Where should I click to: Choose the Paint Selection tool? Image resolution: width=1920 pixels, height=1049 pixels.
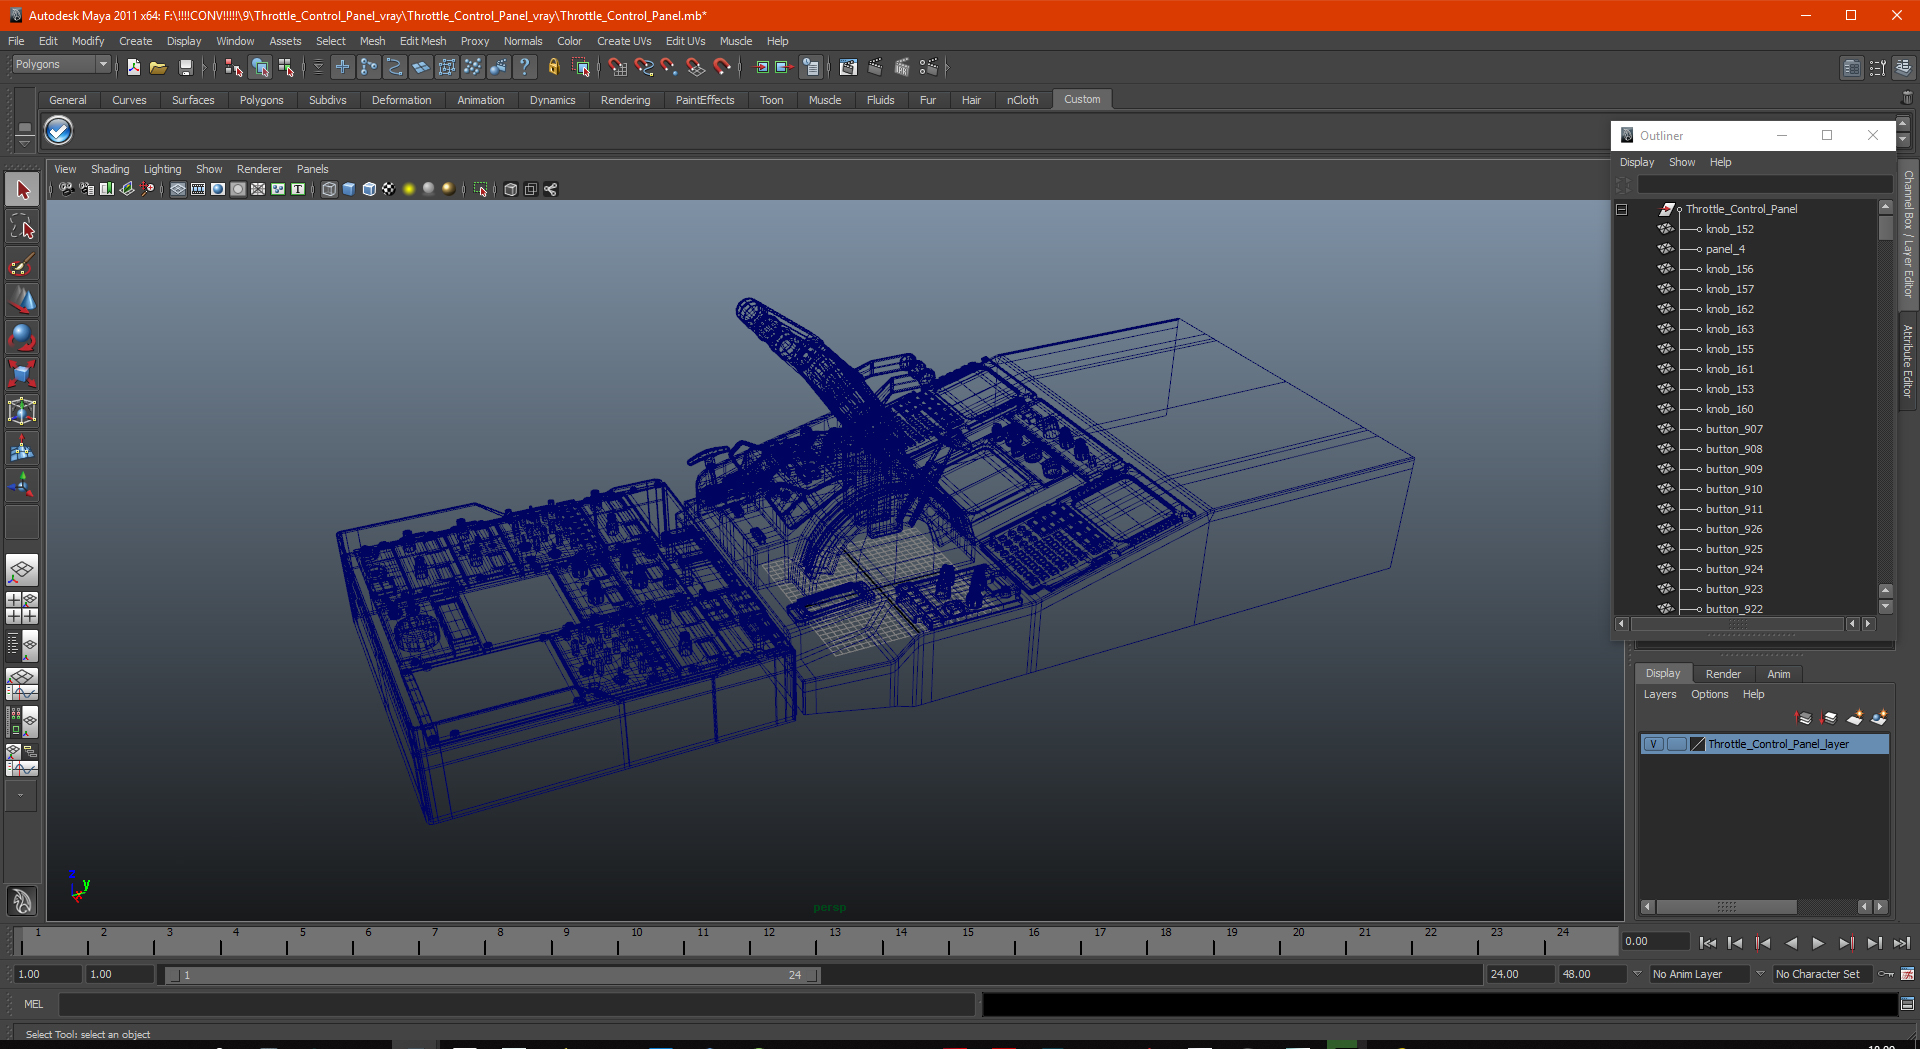(x=22, y=265)
